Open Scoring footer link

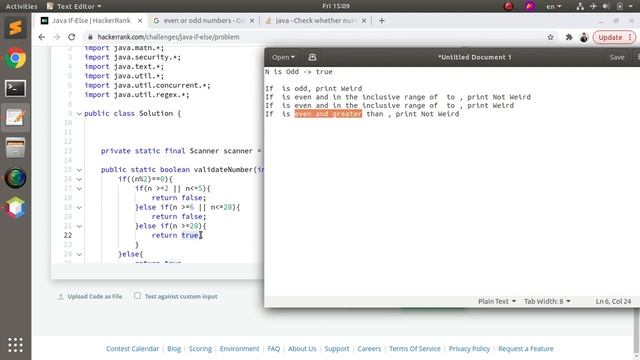coord(200,349)
